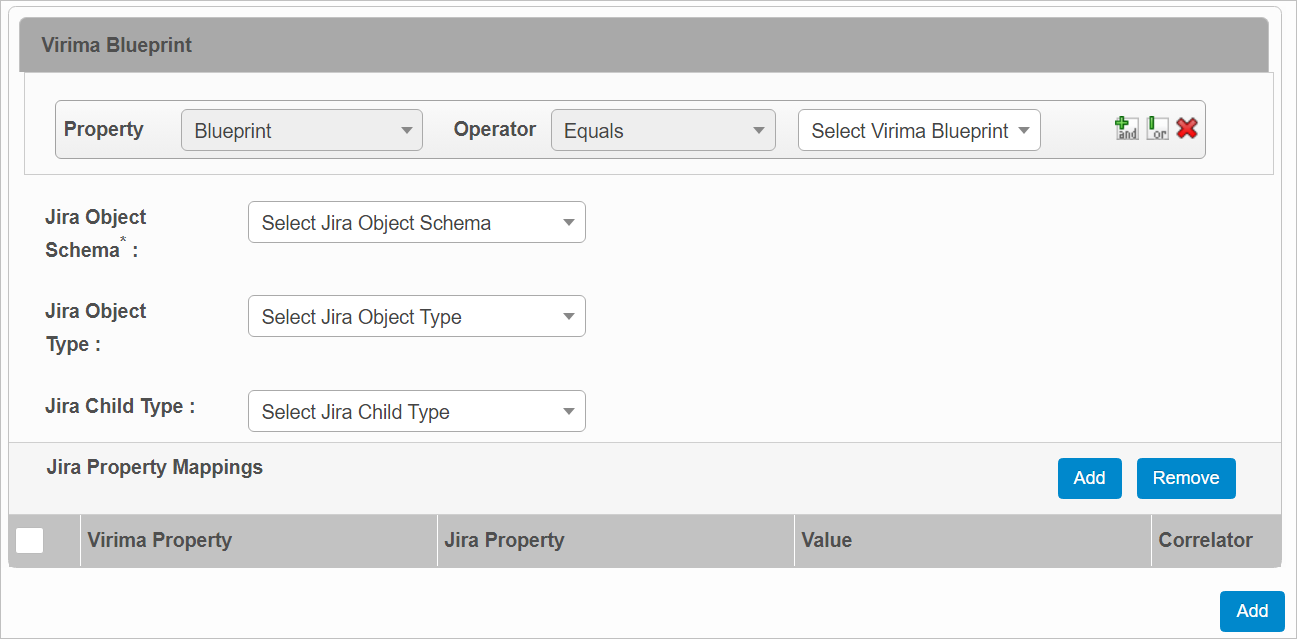1297x639 pixels.
Task: Choose a schema from Select Jira Object Schema
Action: pos(416,223)
